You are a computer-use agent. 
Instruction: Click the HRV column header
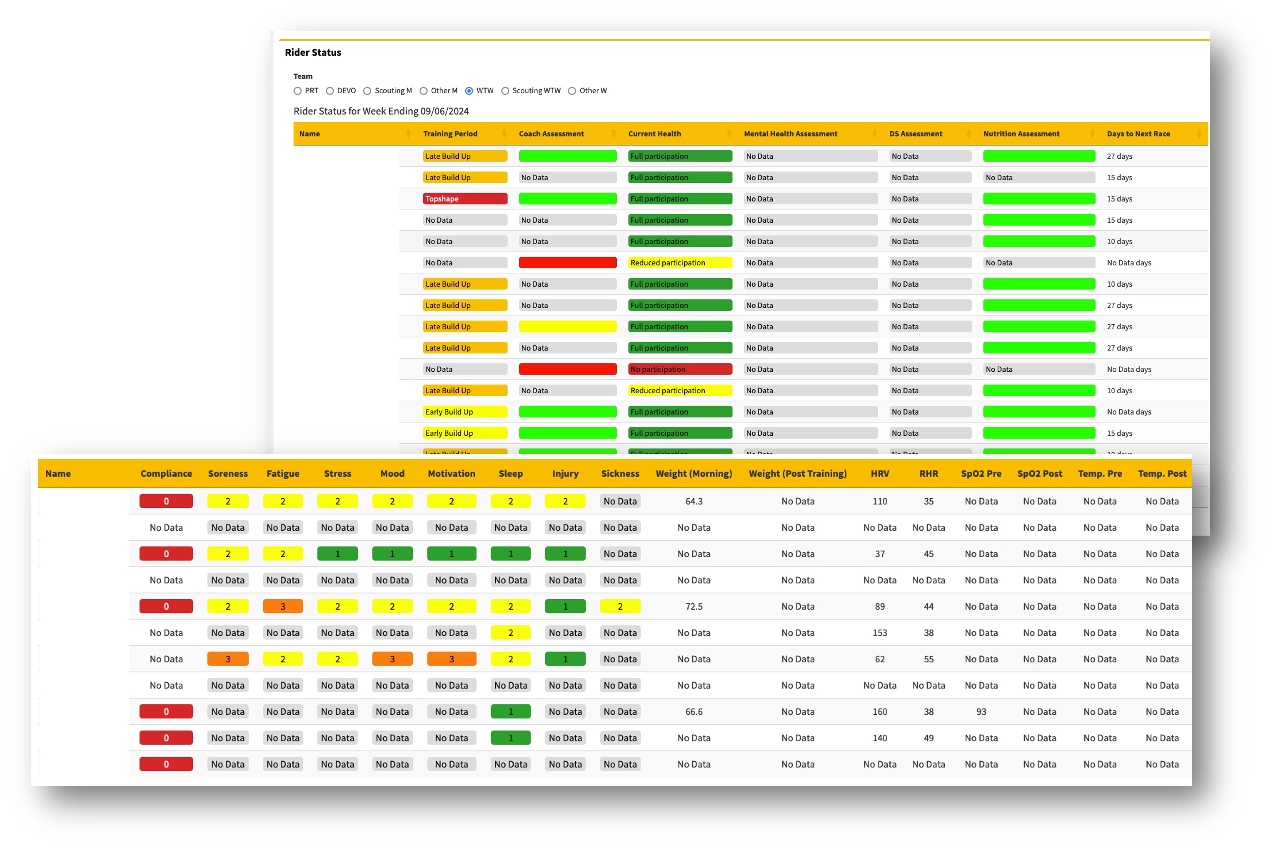pyautogui.click(x=880, y=474)
